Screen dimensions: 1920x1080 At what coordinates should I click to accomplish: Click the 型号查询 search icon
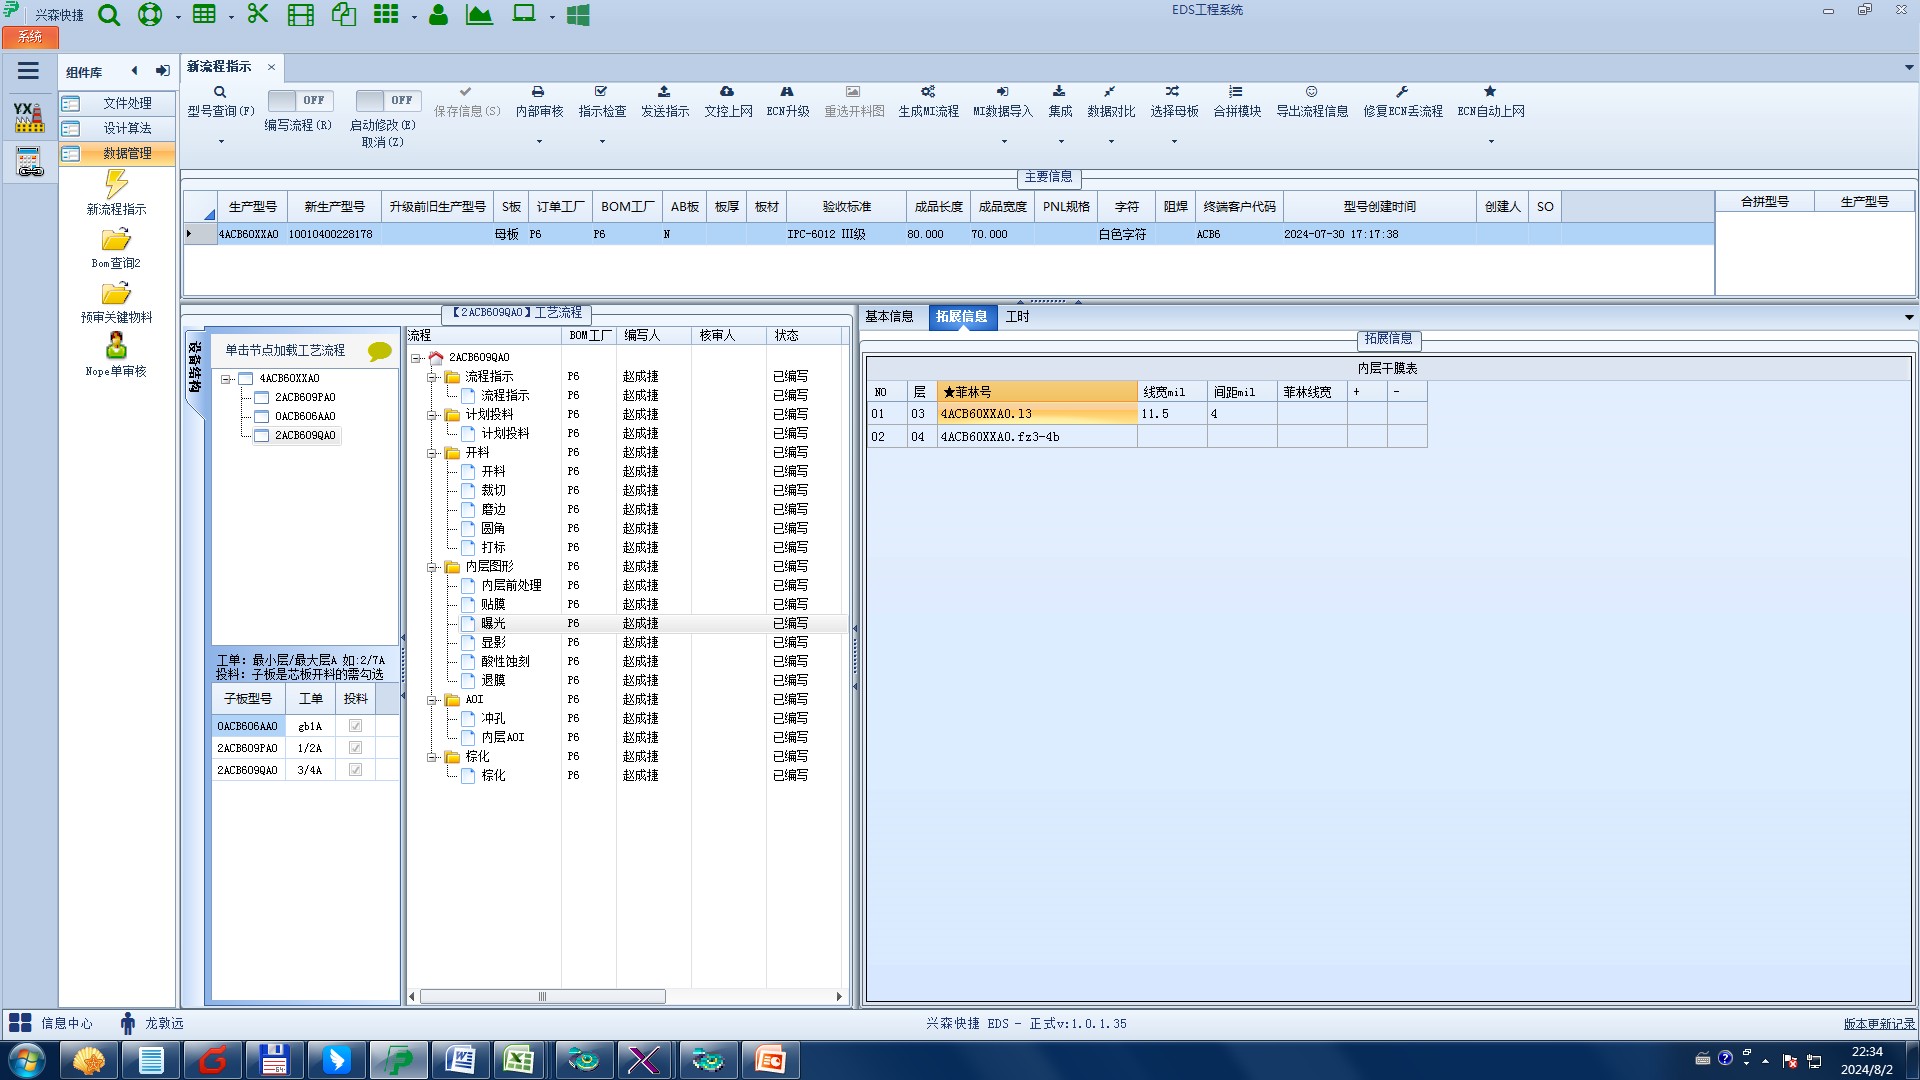pos(220,92)
